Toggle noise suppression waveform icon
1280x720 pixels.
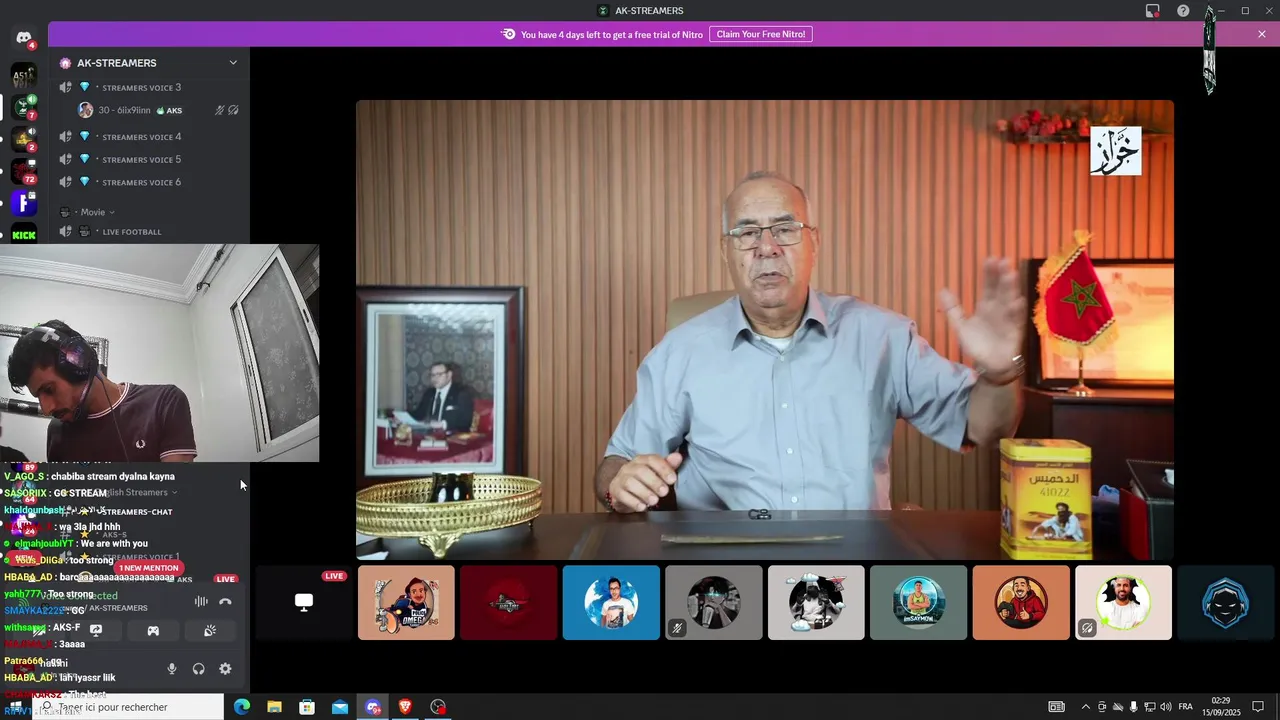click(201, 601)
